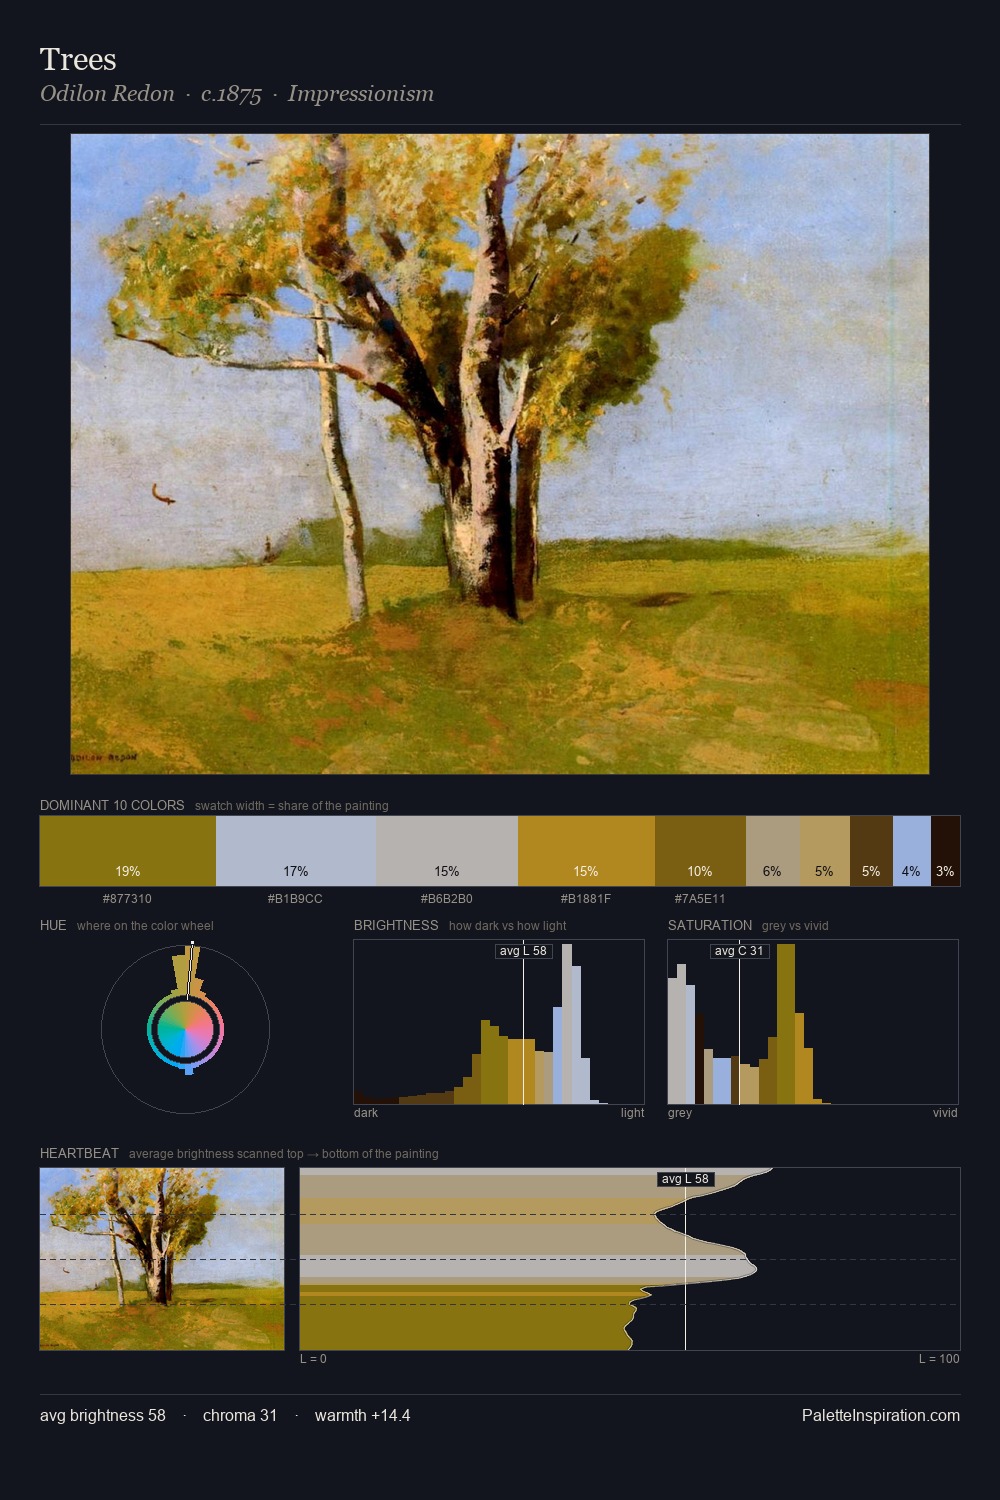Image resolution: width=1000 pixels, height=1500 pixels.
Task: Click the 6% taupe swatch
Action: tap(773, 851)
